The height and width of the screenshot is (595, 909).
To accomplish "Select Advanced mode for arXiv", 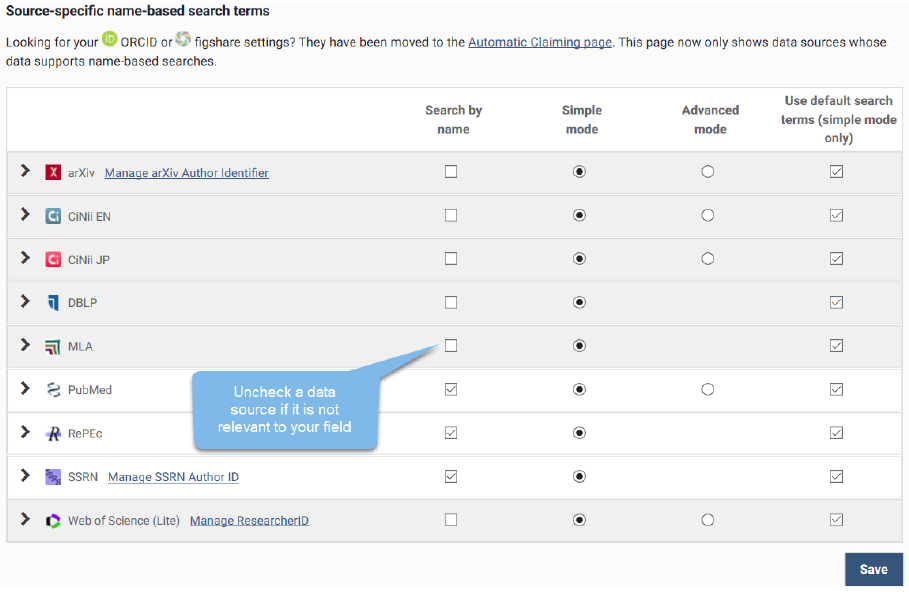I will (x=708, y=172).
